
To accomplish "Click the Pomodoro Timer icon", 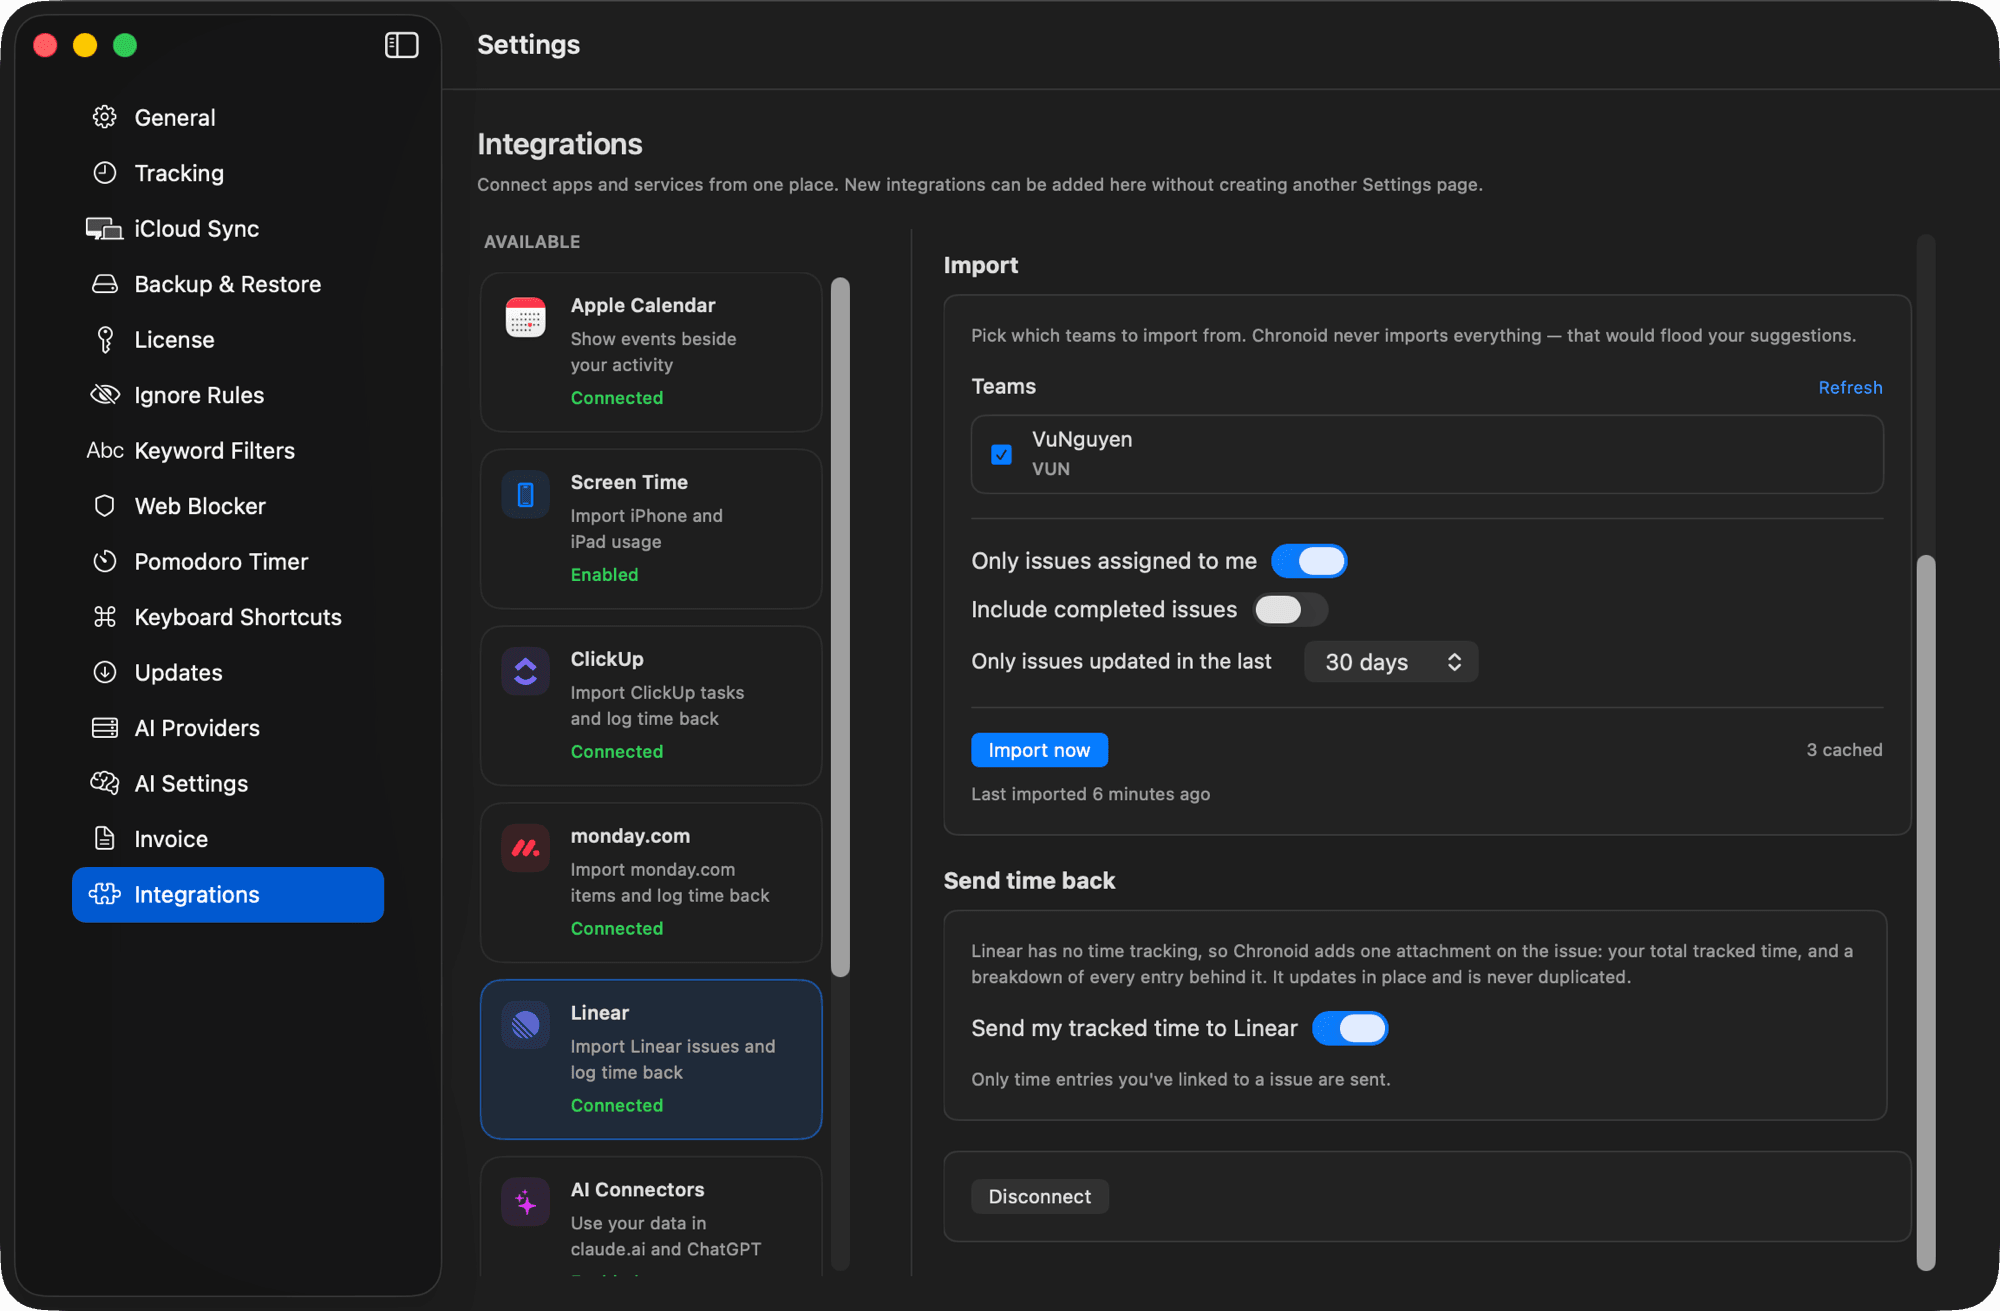I will click(105, 562).
